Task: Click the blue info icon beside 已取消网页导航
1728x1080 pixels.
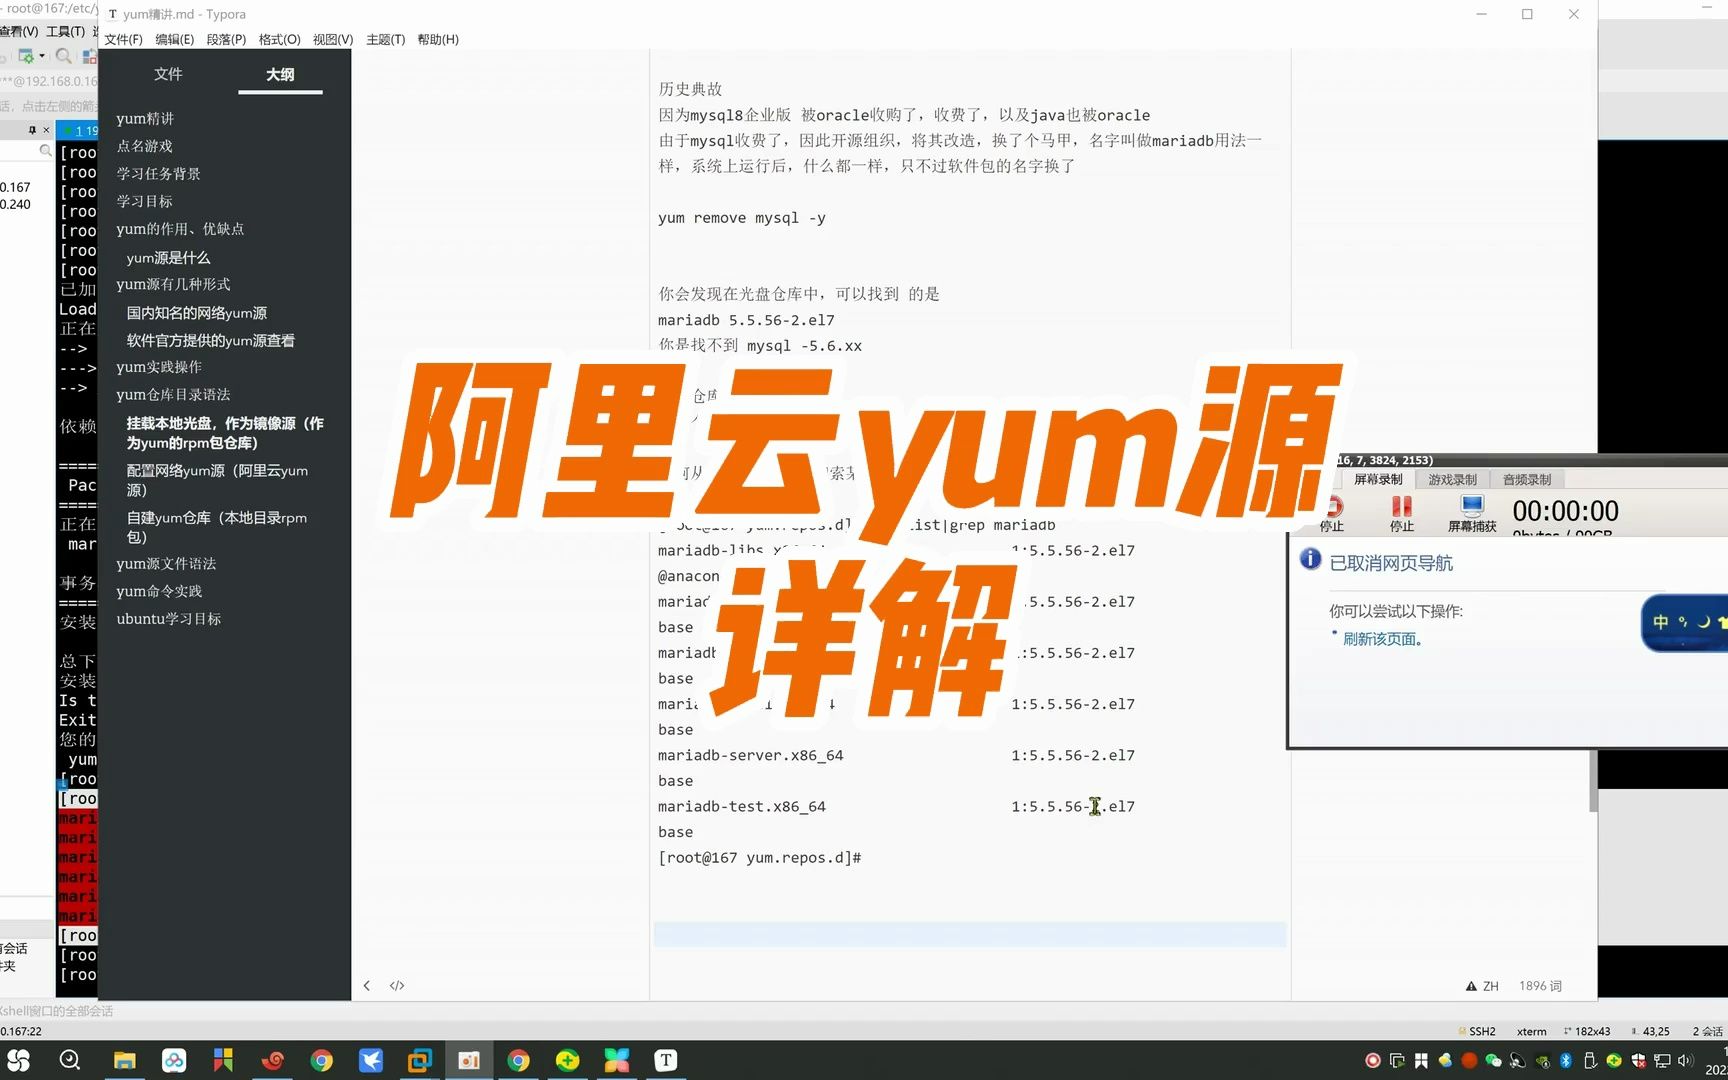Action: [x=1310, y=559]
